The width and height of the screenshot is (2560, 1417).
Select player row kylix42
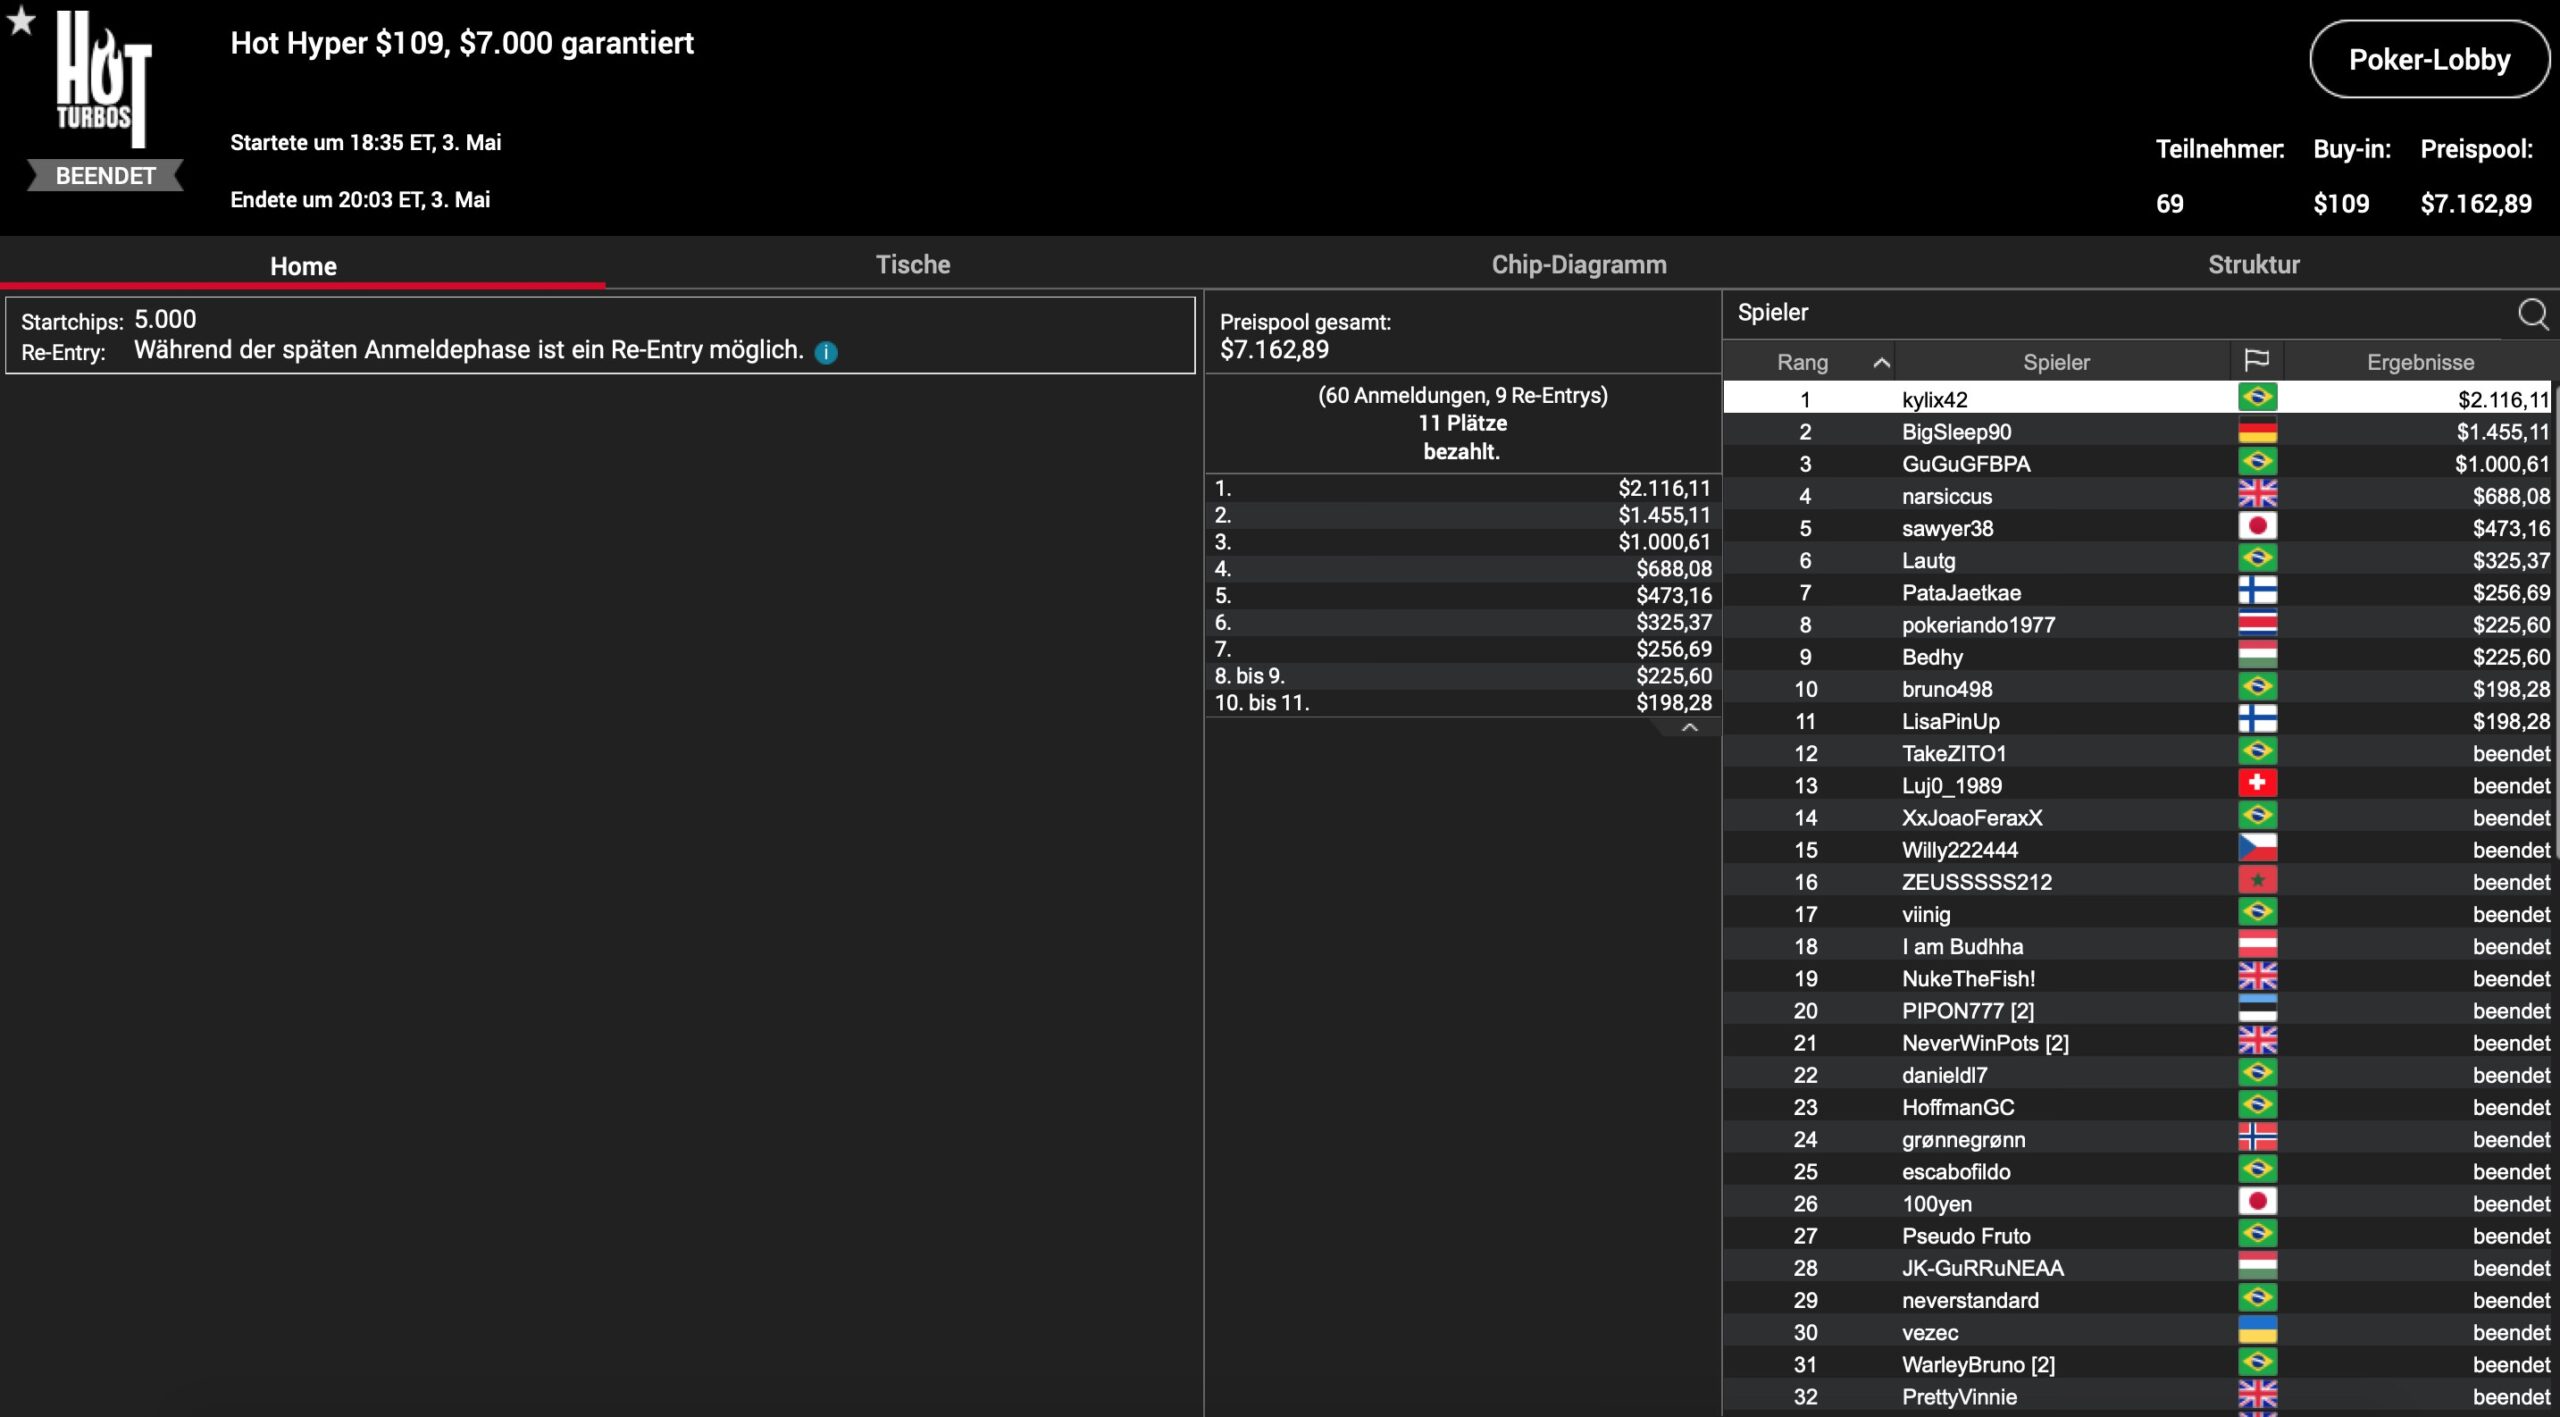coord(1934,400)
